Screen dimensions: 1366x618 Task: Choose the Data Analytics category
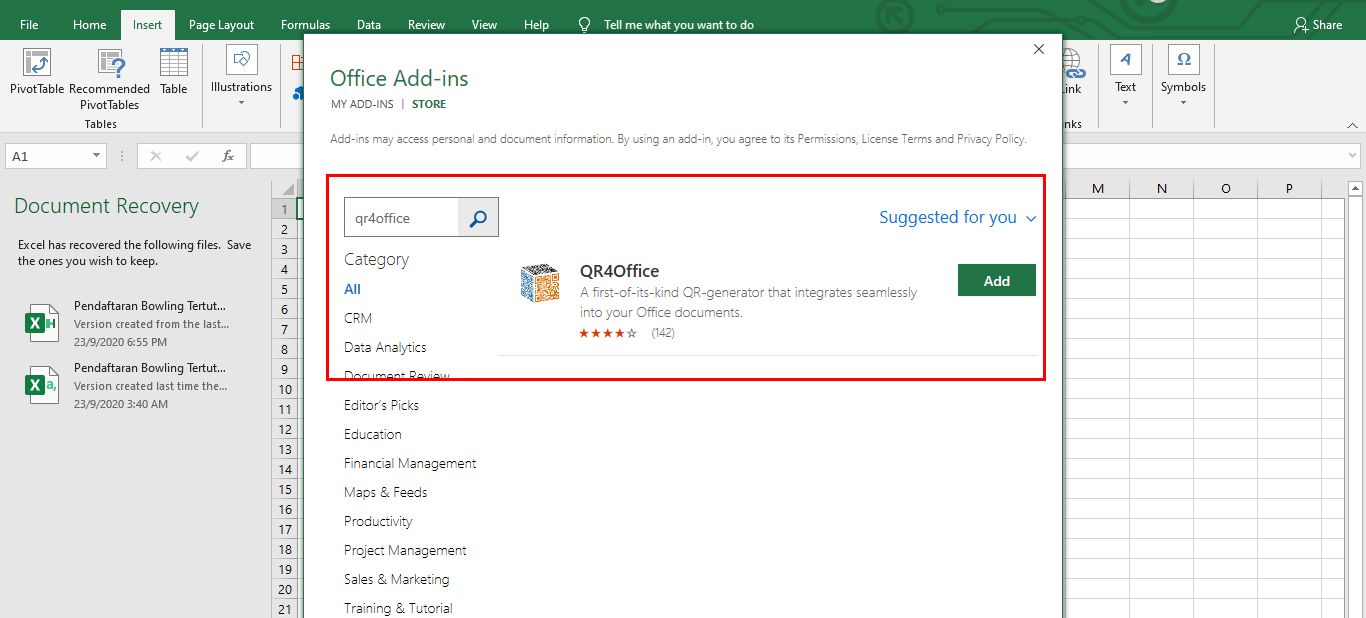tap(385, 347)
